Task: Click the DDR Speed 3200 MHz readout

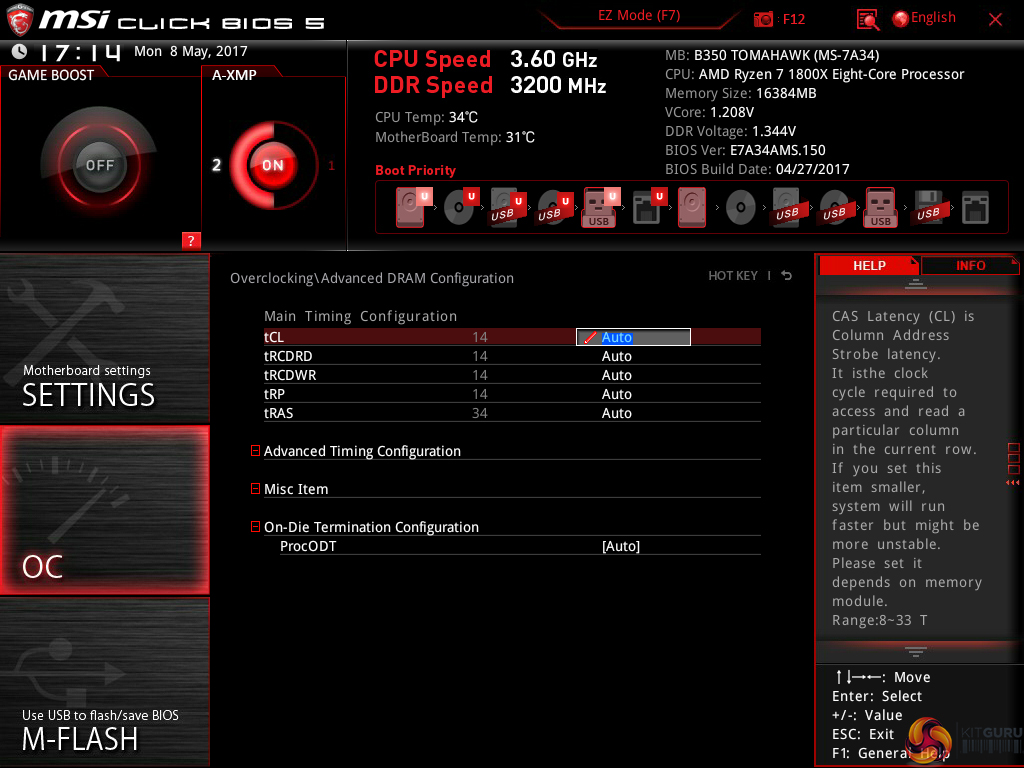Action: [x=490, y=86]
